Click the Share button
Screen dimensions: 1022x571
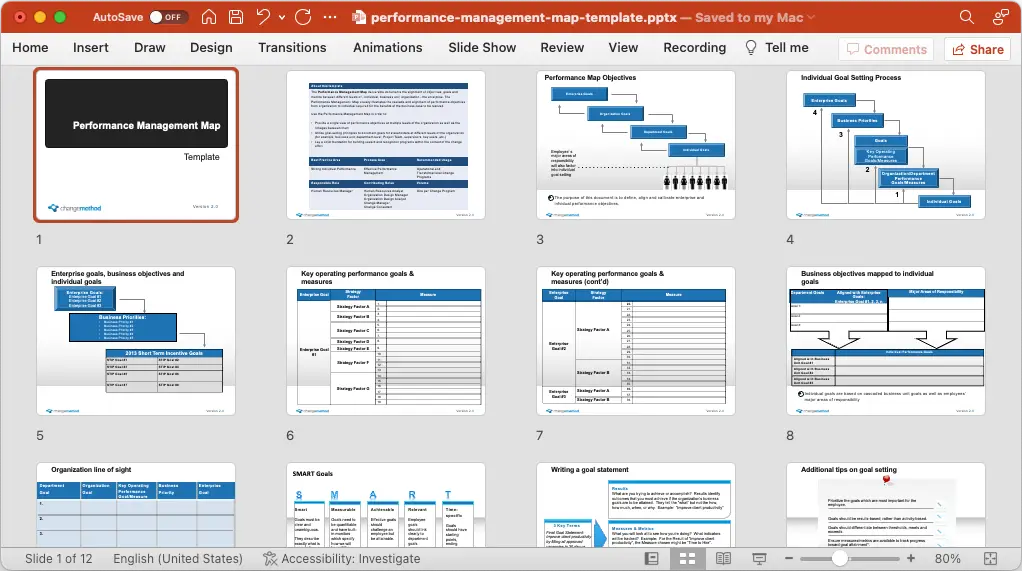tap(978, 50)
